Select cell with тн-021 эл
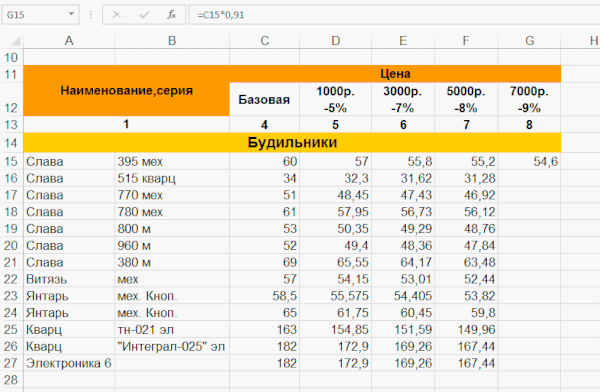 pos(172,329)
